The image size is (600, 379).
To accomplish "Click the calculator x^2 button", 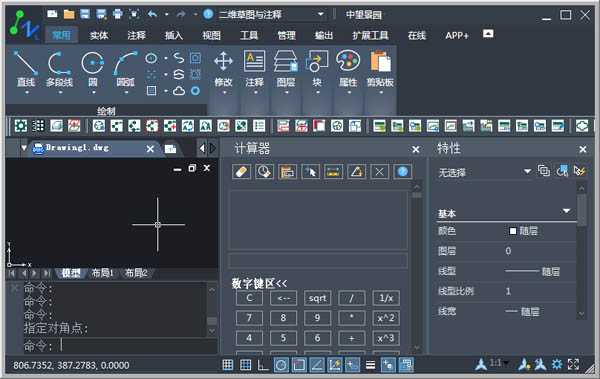I will click(x=386, y=318).
